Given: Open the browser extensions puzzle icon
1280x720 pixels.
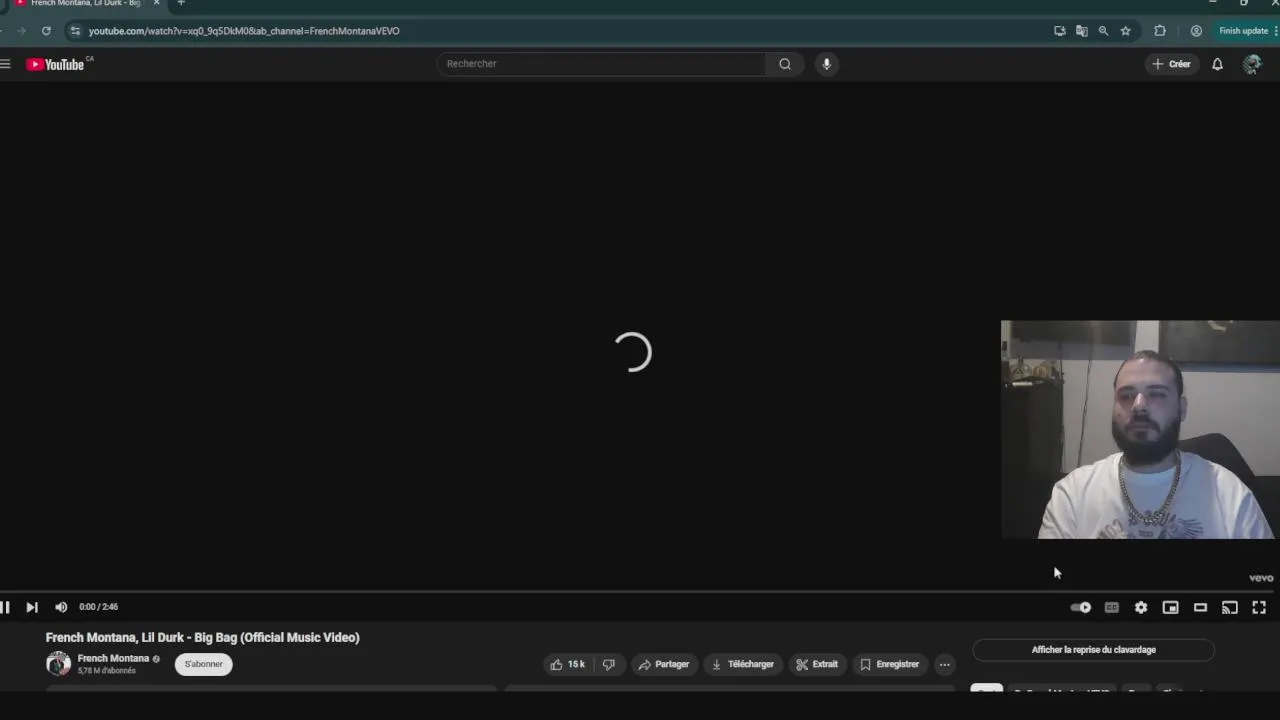Looking at the screenshot, I should 1160,31.
